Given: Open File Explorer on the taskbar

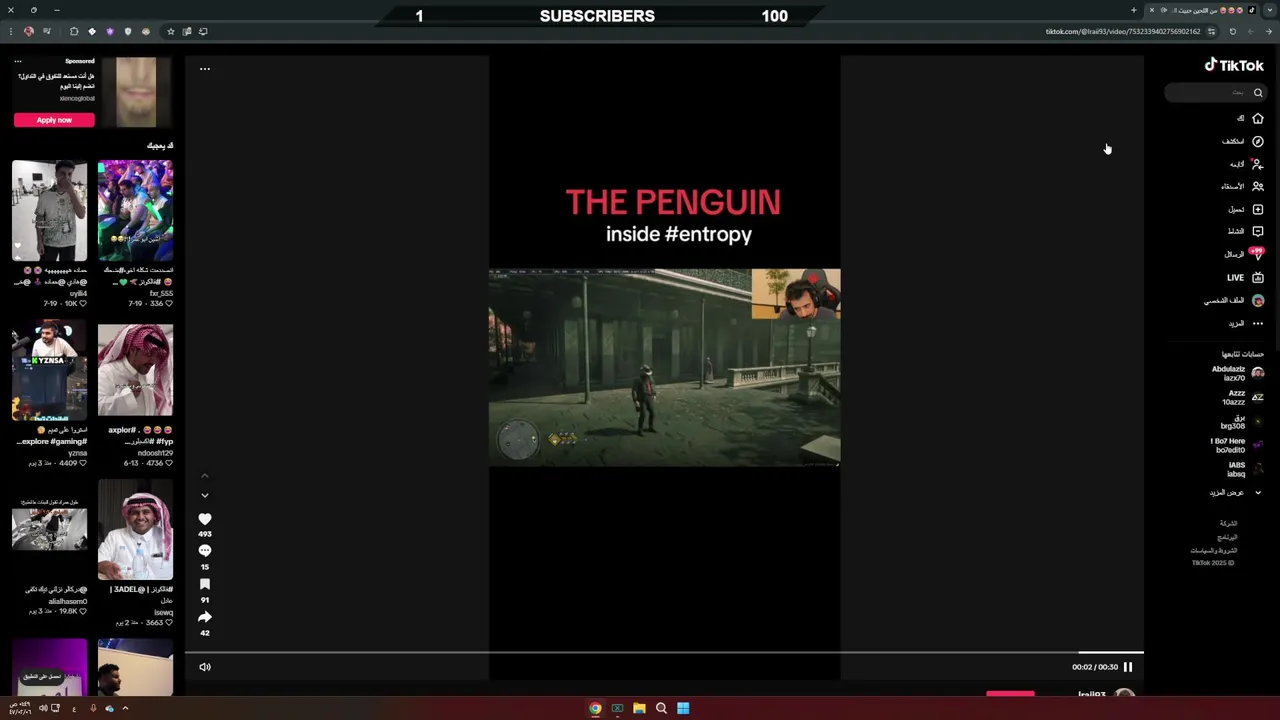Looking at the screenshot, I should click(639, 708).
